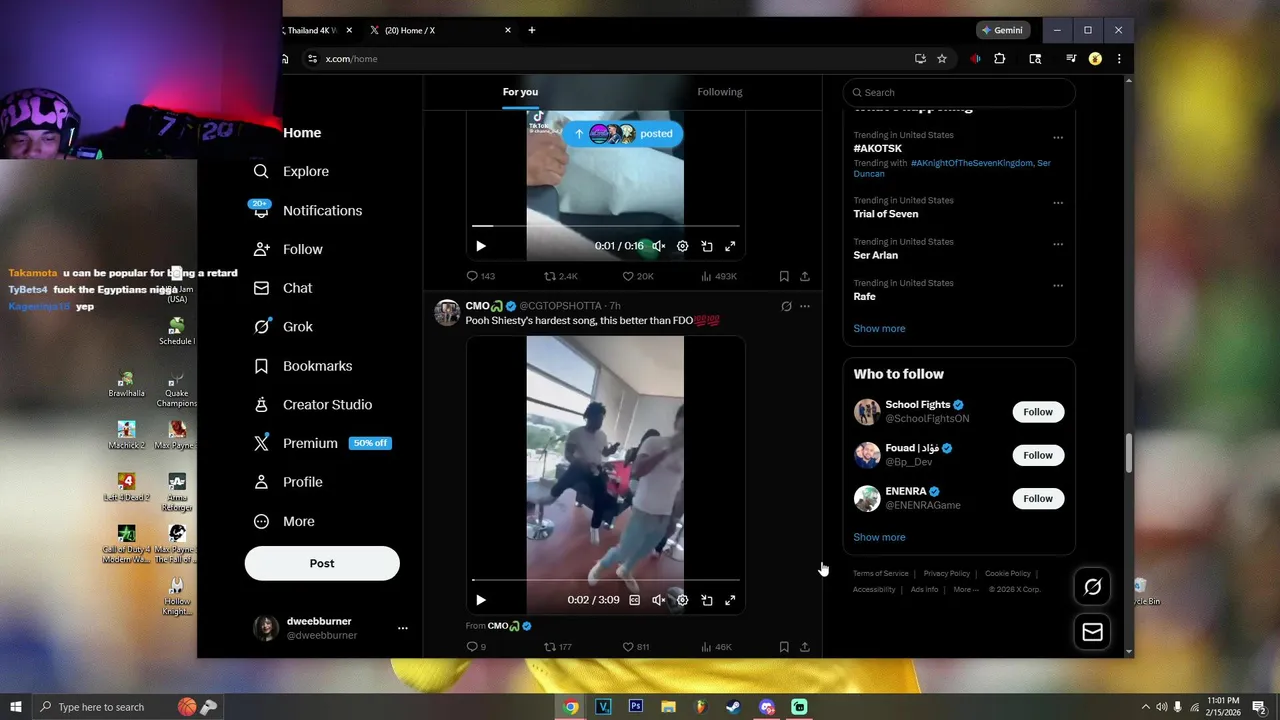Bookmark this page with the star icon
Image resolution: width=1280 pixels, height=720 pixels.
[942, 59]
